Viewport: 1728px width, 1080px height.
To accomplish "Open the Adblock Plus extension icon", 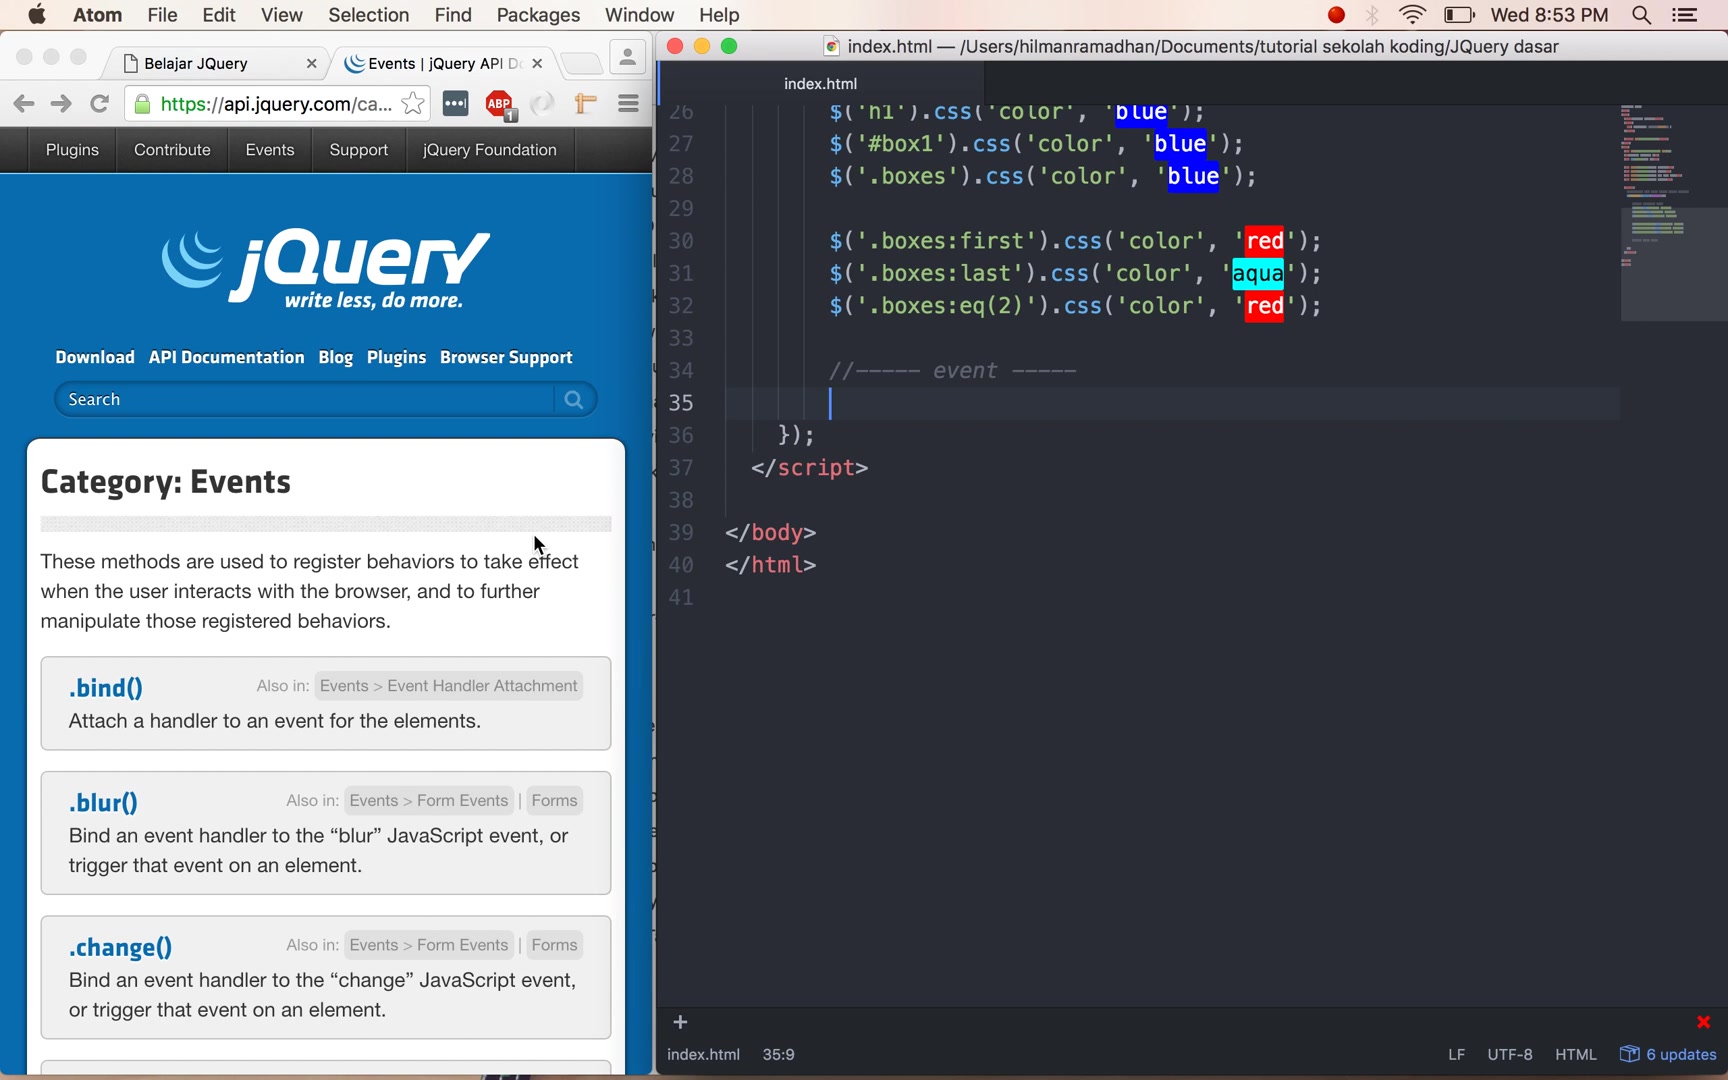I will coord(500,104).
